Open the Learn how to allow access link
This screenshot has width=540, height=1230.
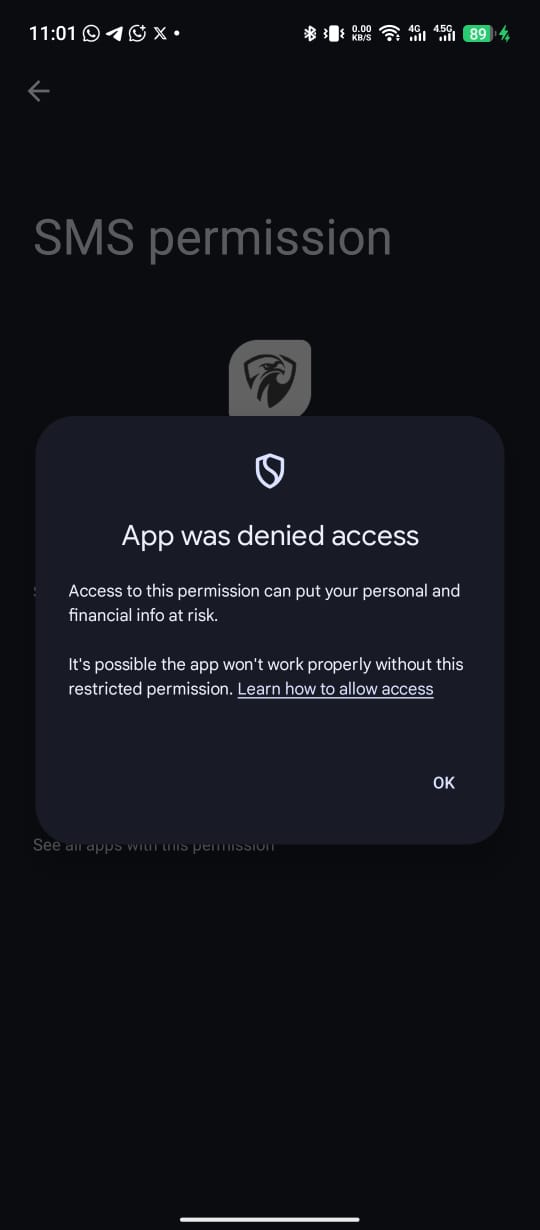click(335, 689)
